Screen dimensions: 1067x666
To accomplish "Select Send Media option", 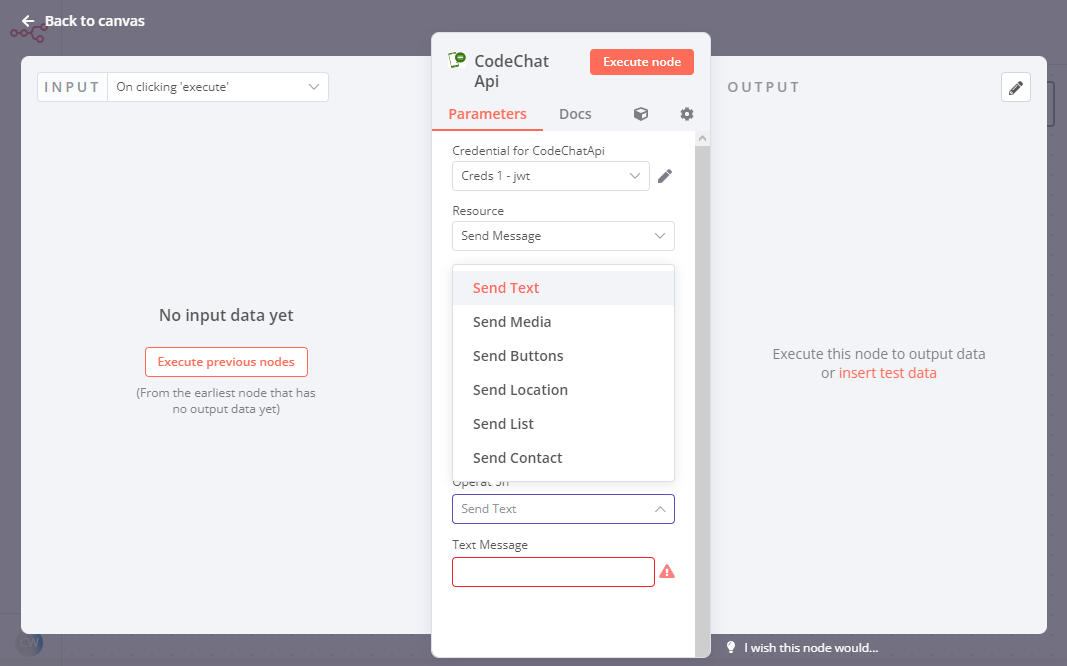I will click(x=563, y=322).
